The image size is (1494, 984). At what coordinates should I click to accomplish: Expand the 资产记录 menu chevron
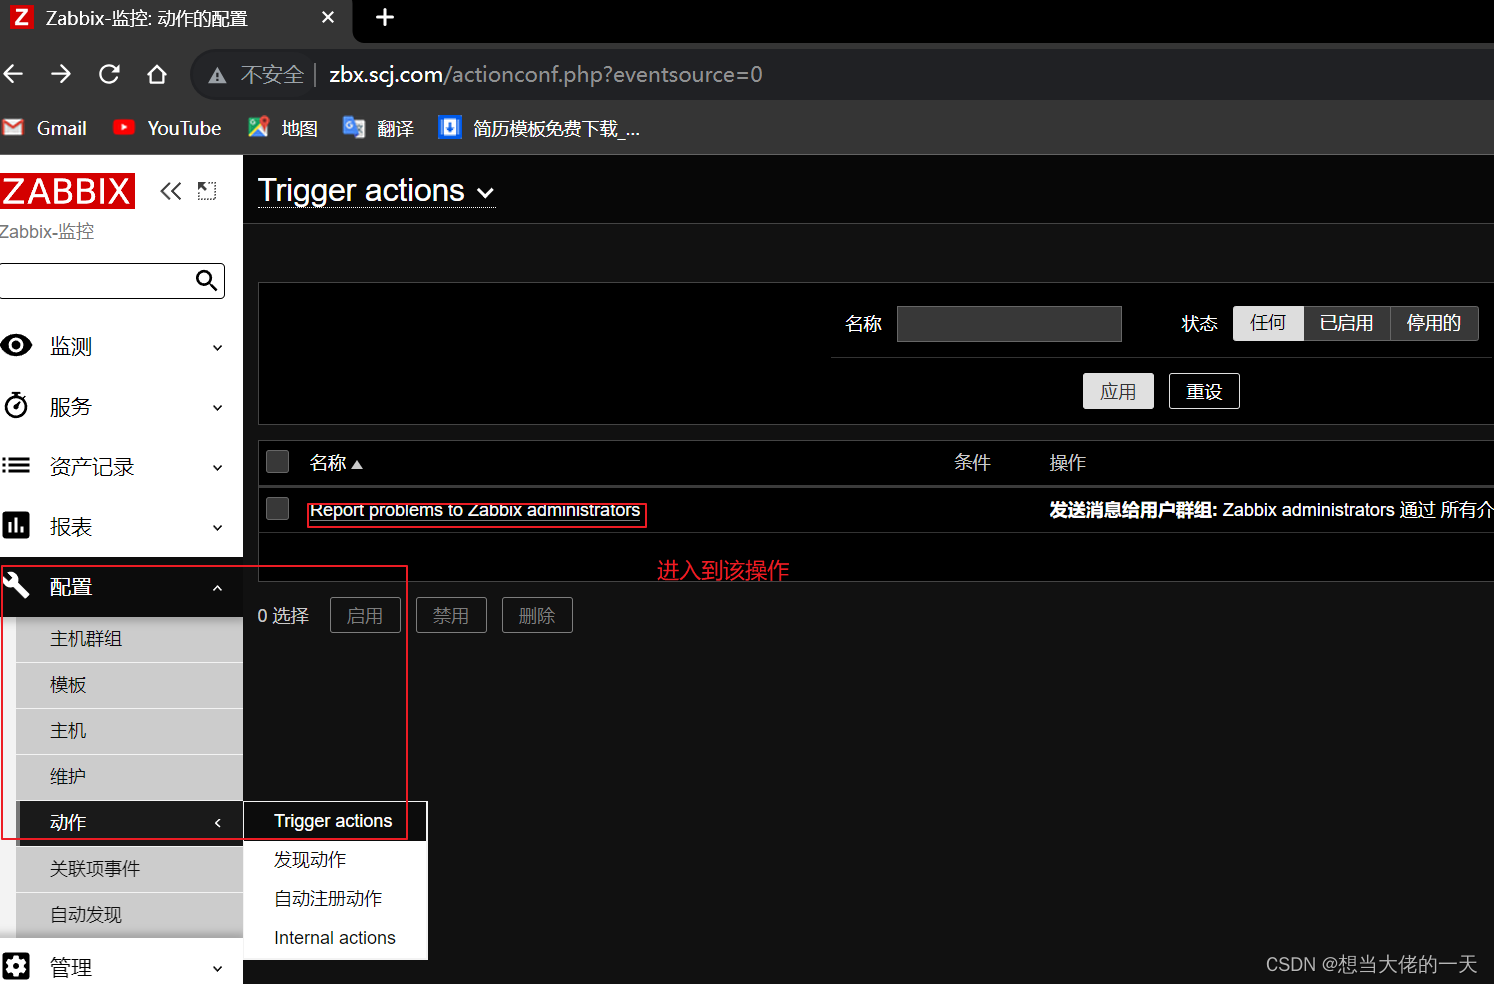(217, 468)
